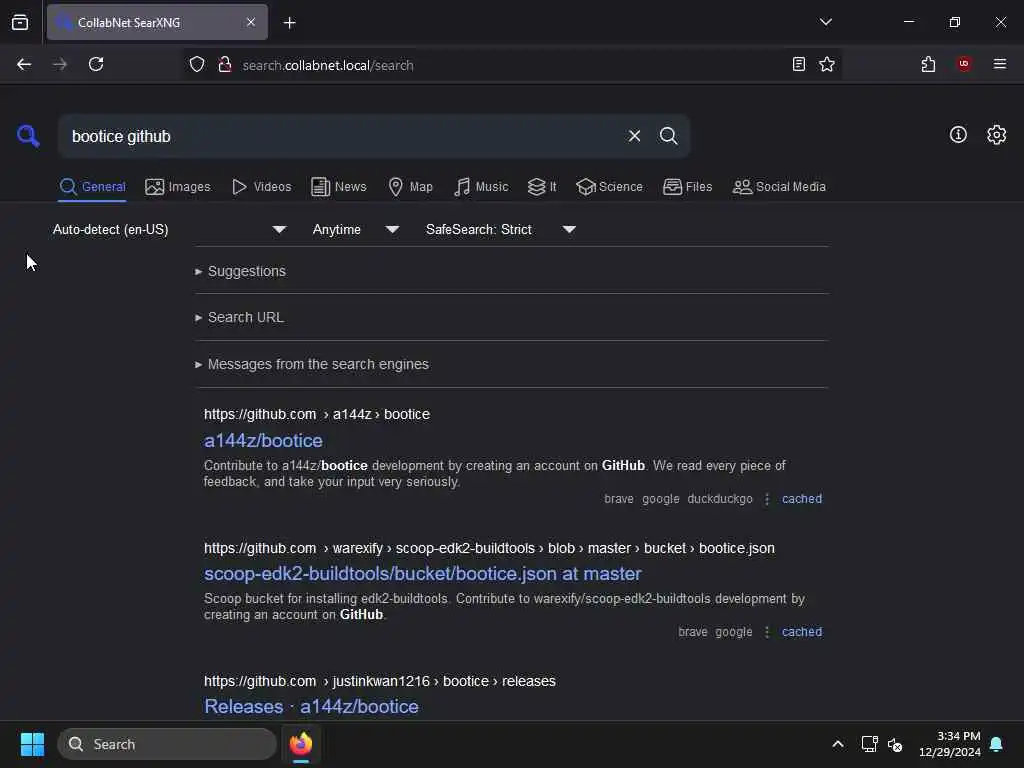Open cached version of a144z/bootice result
This screenshot has height=768, width=1024.
[802, 499]
